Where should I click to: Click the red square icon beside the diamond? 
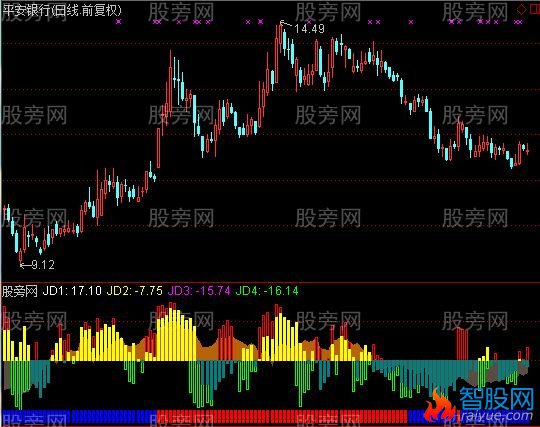(x=534, y=10)
